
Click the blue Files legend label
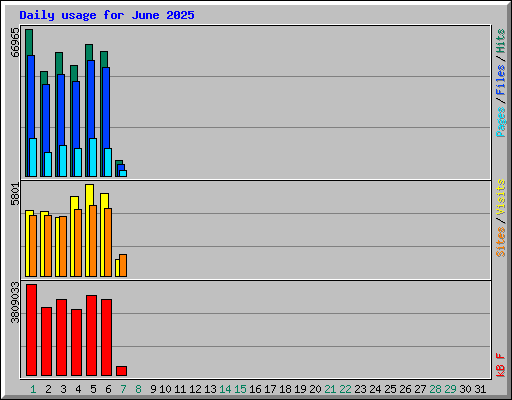501,80
